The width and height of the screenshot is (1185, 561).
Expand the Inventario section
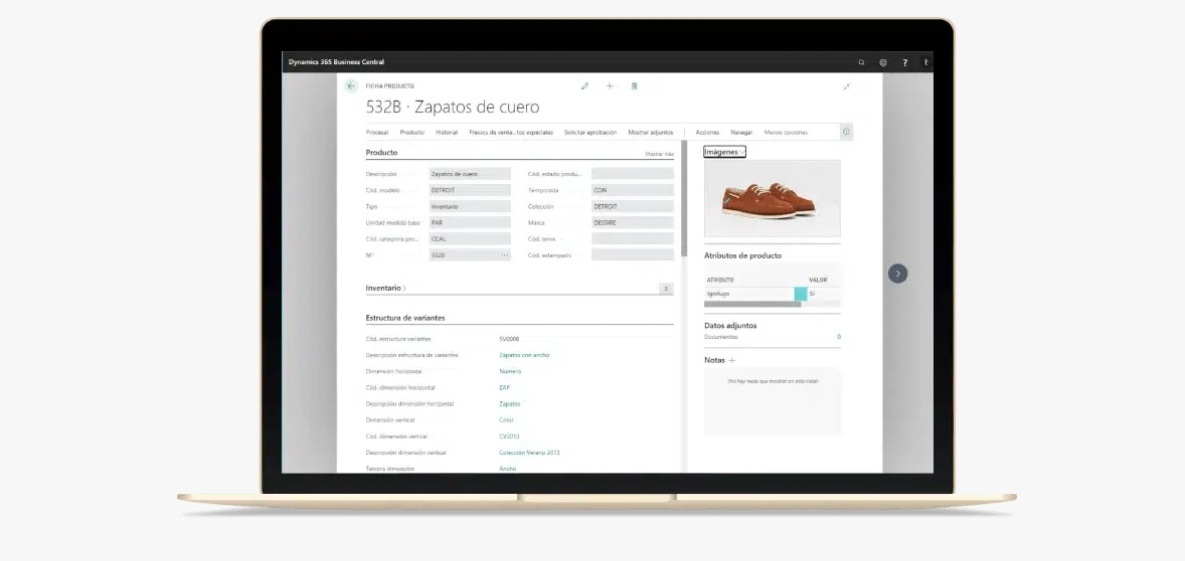[x=385, y=288]
